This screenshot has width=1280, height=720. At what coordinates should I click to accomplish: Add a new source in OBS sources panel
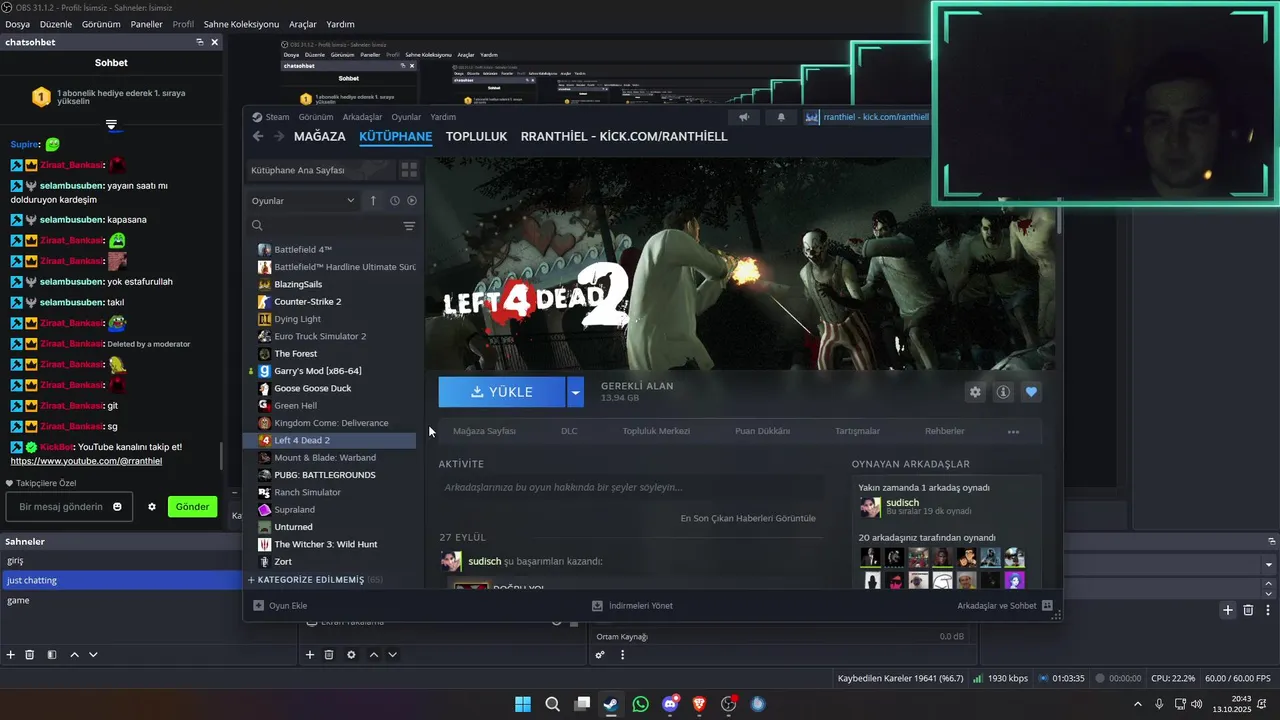coord(310,655)
